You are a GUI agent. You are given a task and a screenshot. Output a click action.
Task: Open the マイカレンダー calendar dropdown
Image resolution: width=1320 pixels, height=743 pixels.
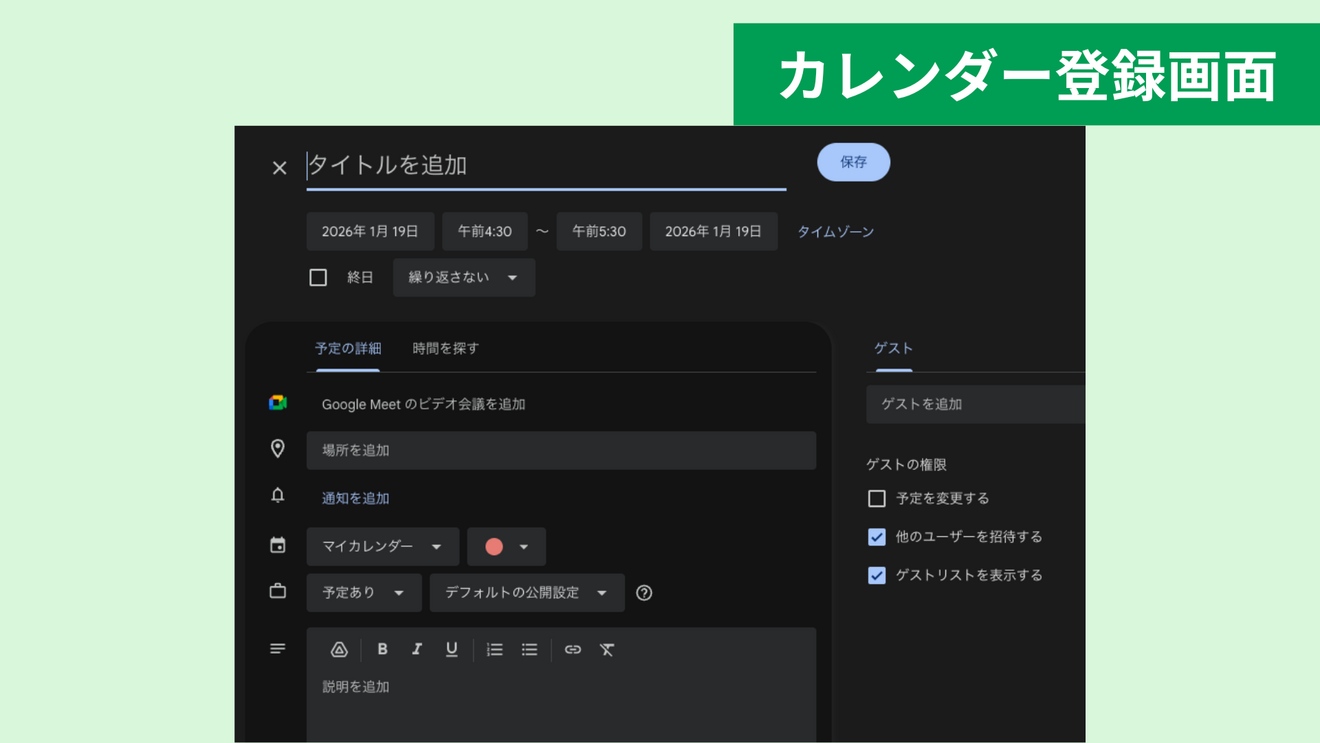(383, 546)
